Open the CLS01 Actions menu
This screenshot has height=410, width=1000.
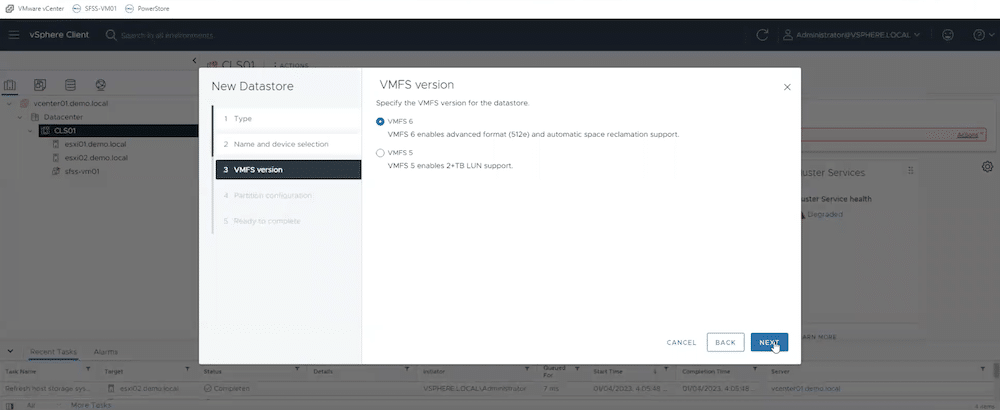point(291,65)
